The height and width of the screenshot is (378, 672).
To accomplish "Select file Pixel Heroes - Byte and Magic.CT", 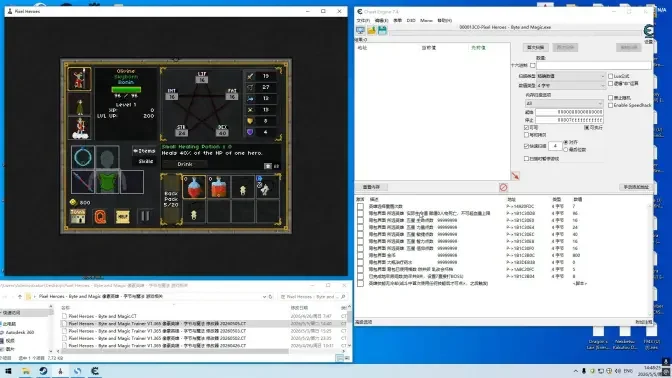I will pyautogui.click(x=102, y=316).
